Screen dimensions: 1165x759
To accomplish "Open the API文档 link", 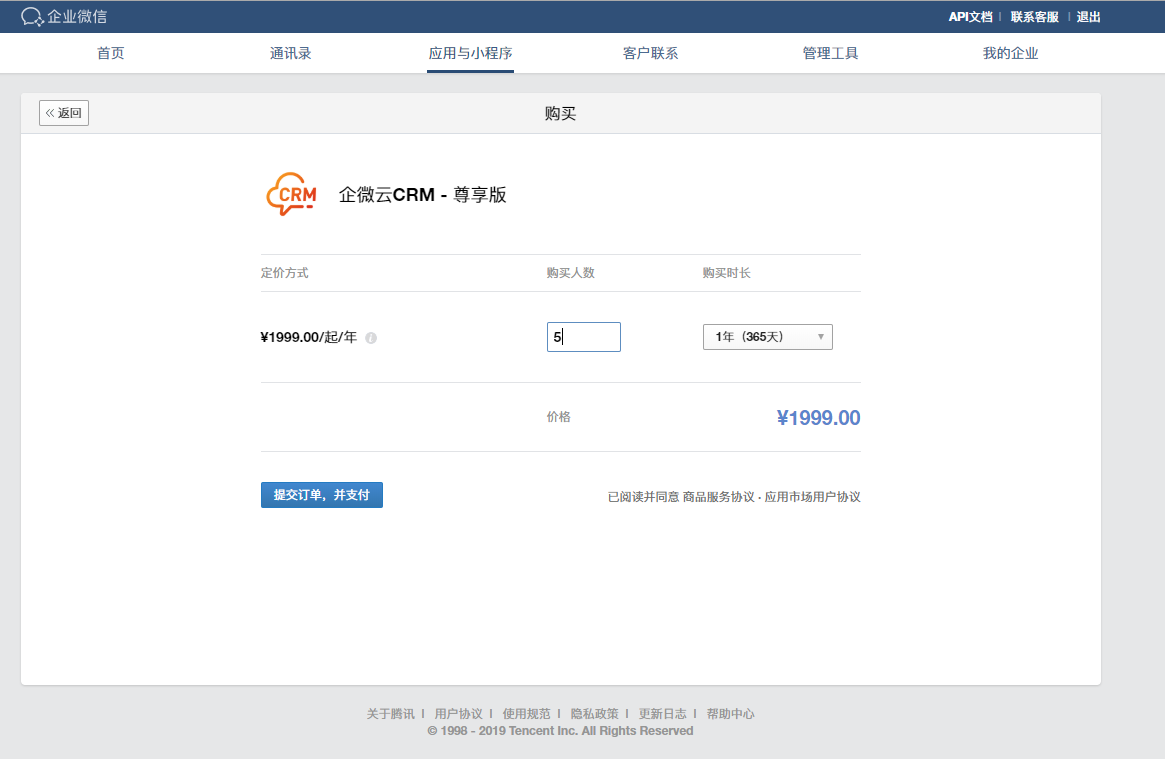I will pyautogui.click(x=970, y=17).
